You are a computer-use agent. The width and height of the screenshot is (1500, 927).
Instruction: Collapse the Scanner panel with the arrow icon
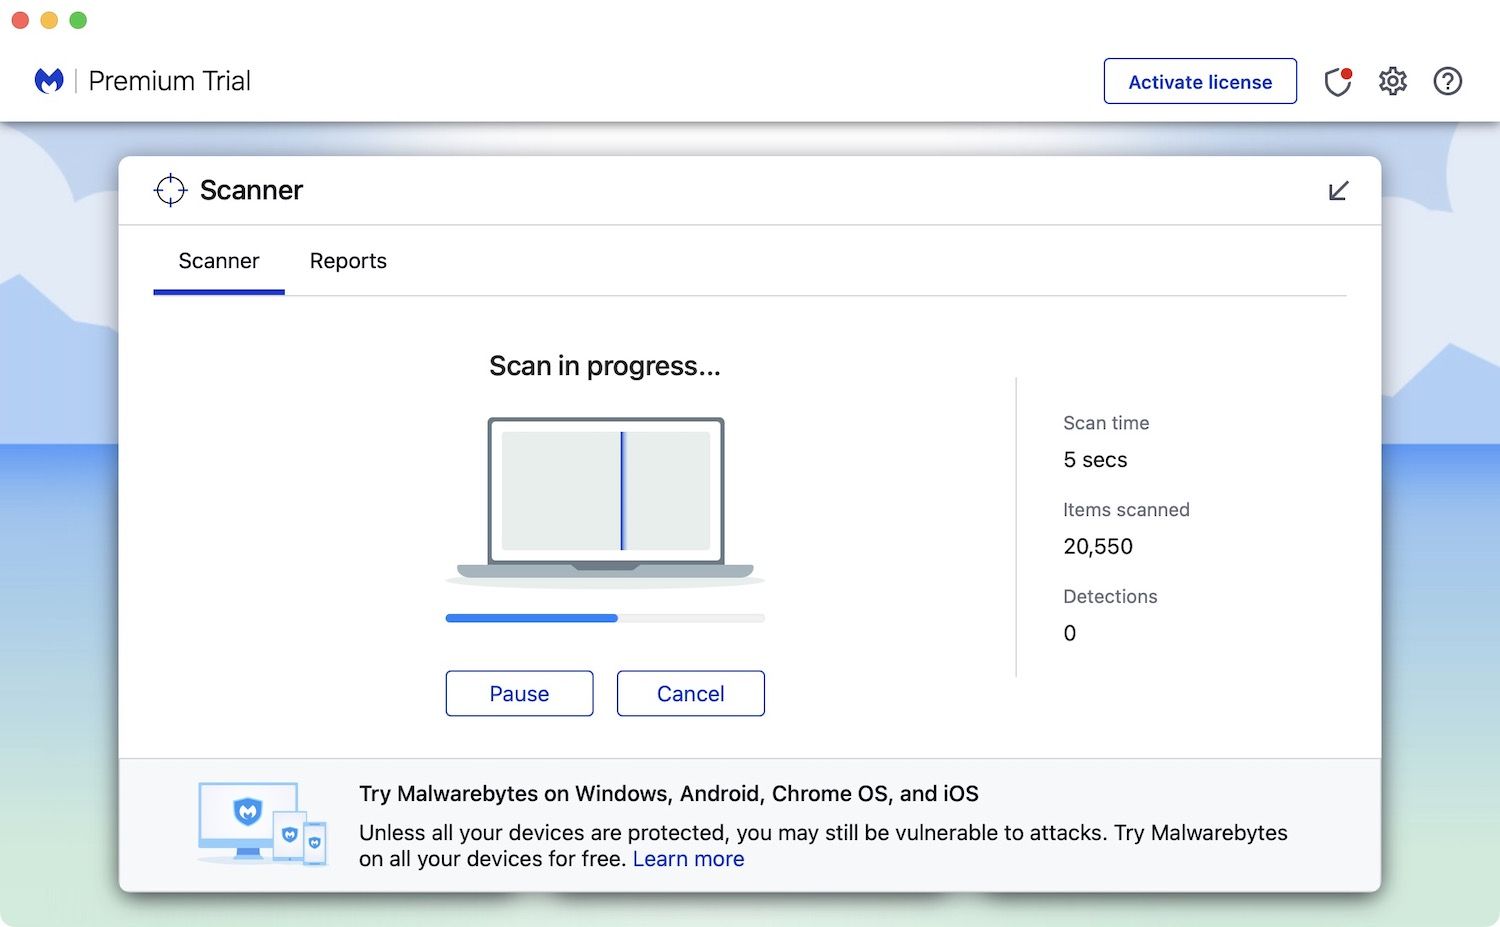pos(1338,191)
